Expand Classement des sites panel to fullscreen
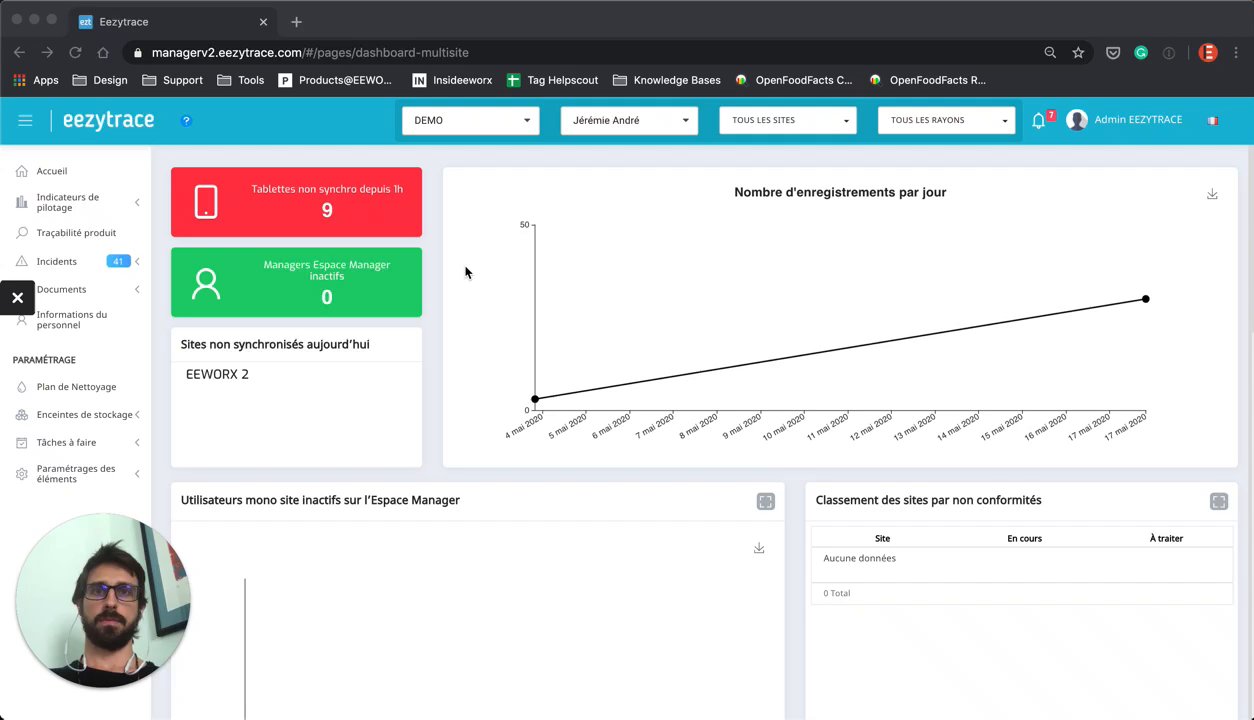 click(x=1218, y=501)
